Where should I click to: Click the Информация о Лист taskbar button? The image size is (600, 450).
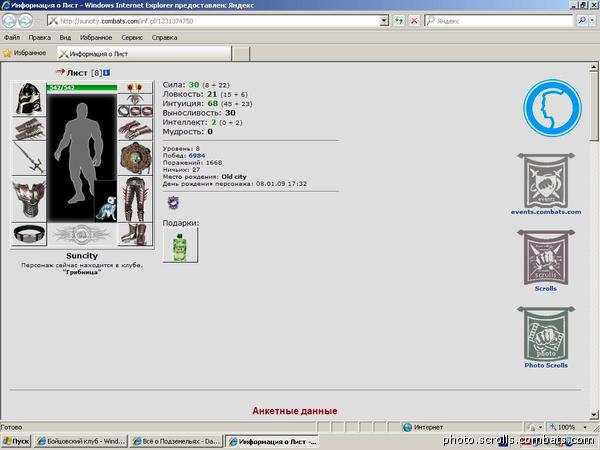tap(272, 442)
